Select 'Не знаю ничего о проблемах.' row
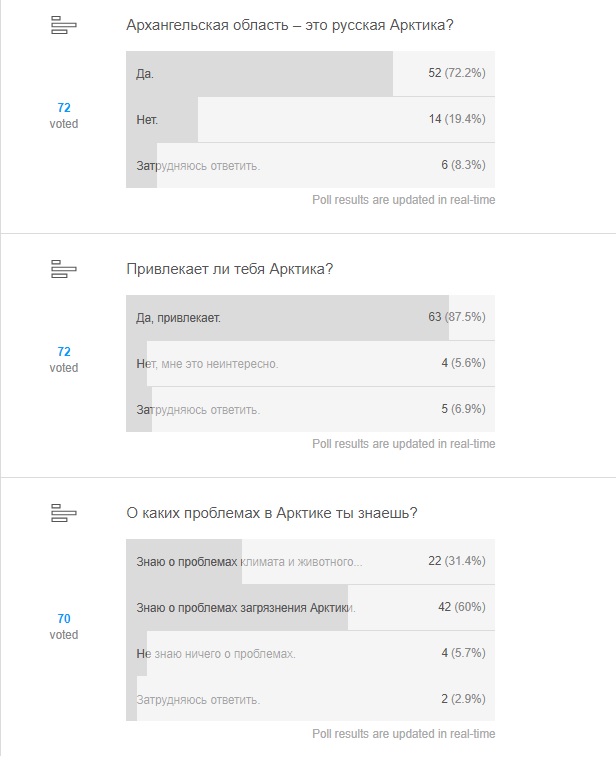 (x=310, y=654)
